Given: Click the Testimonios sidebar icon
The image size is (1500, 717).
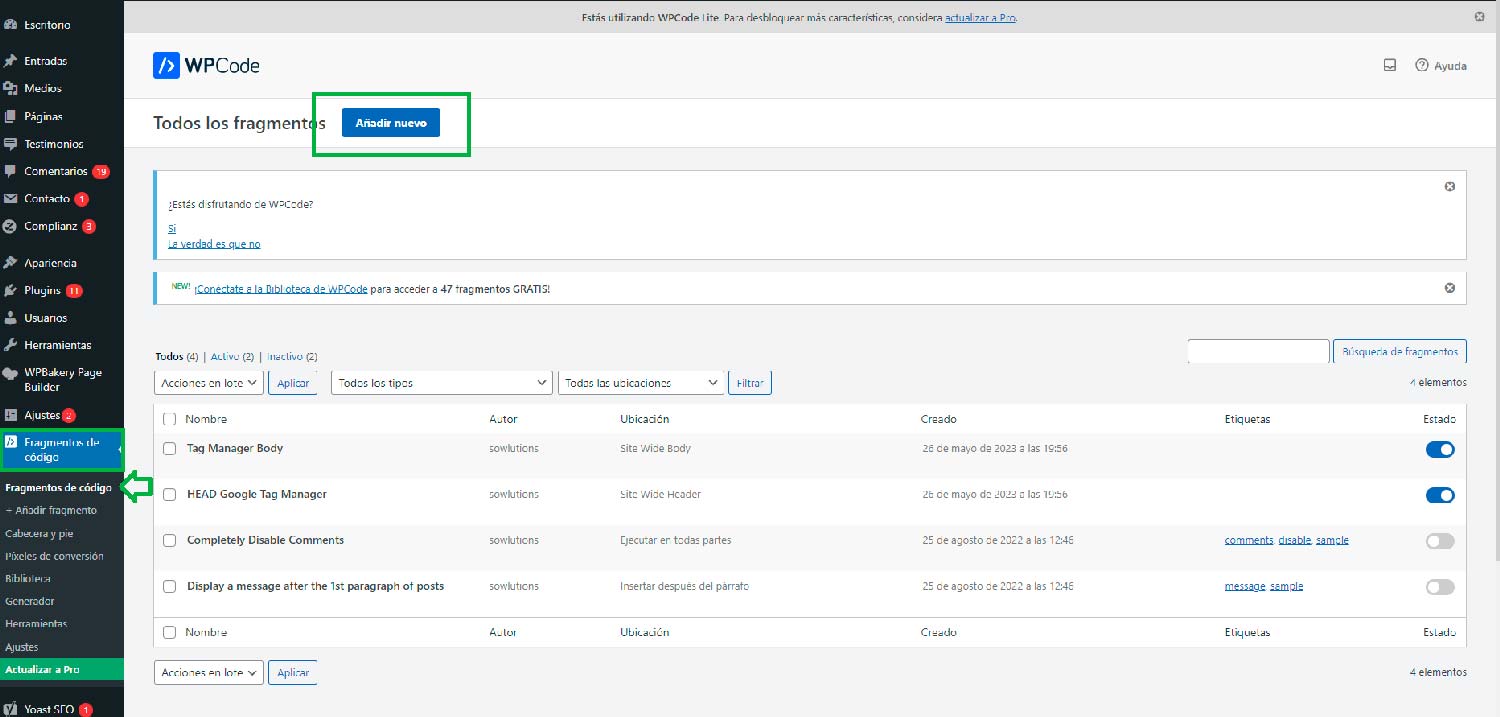Looking at the screenshot, I should pyautogui.click(x=10, y=144).
